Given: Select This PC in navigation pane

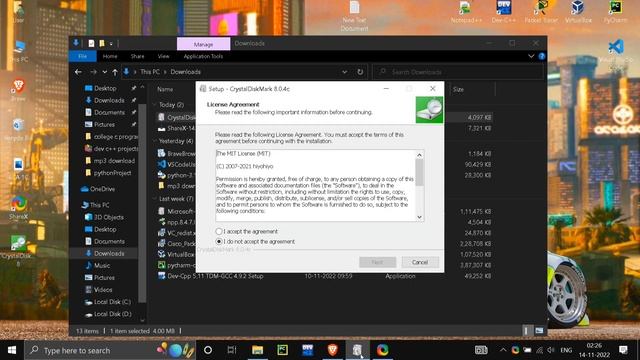Looking at the screenshot, I should tap(99, 205).
